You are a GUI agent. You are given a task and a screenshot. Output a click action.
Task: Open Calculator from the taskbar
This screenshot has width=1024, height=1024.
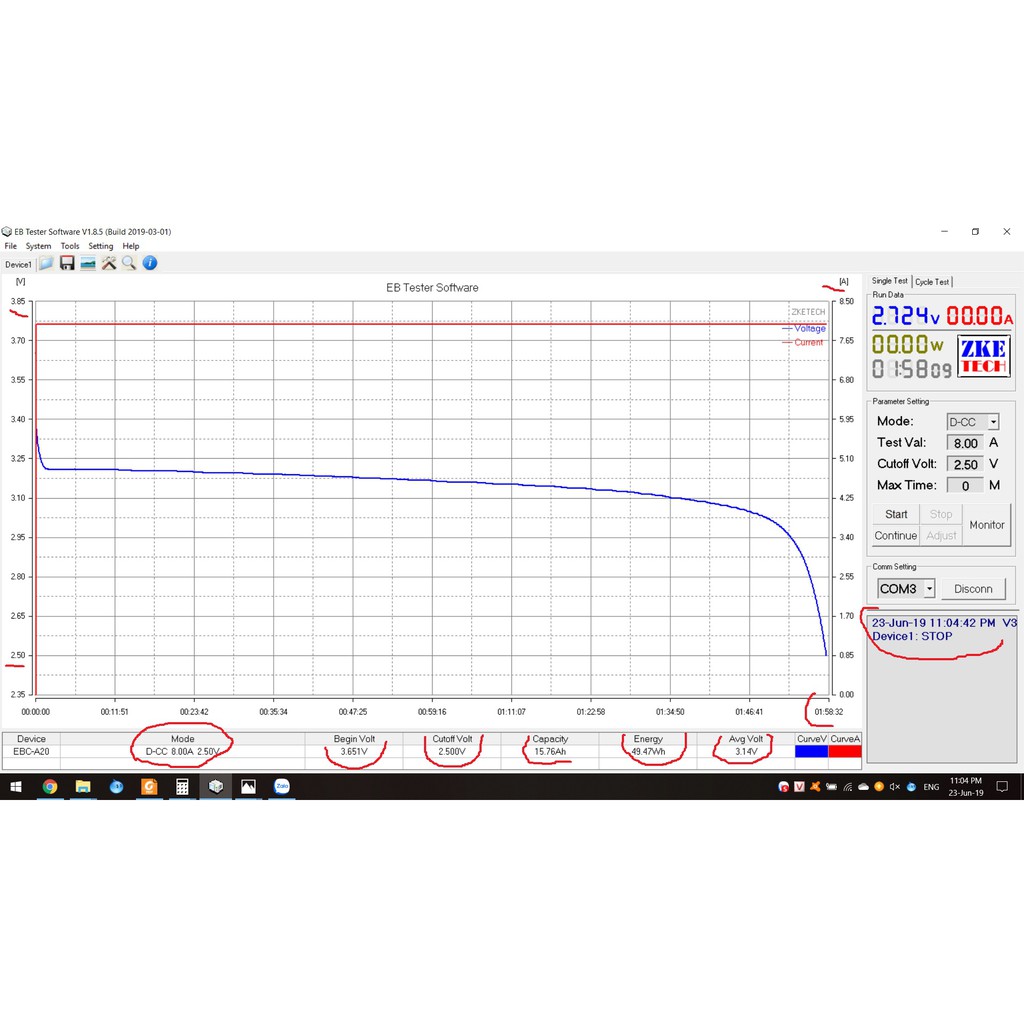[x=182, y=787]
